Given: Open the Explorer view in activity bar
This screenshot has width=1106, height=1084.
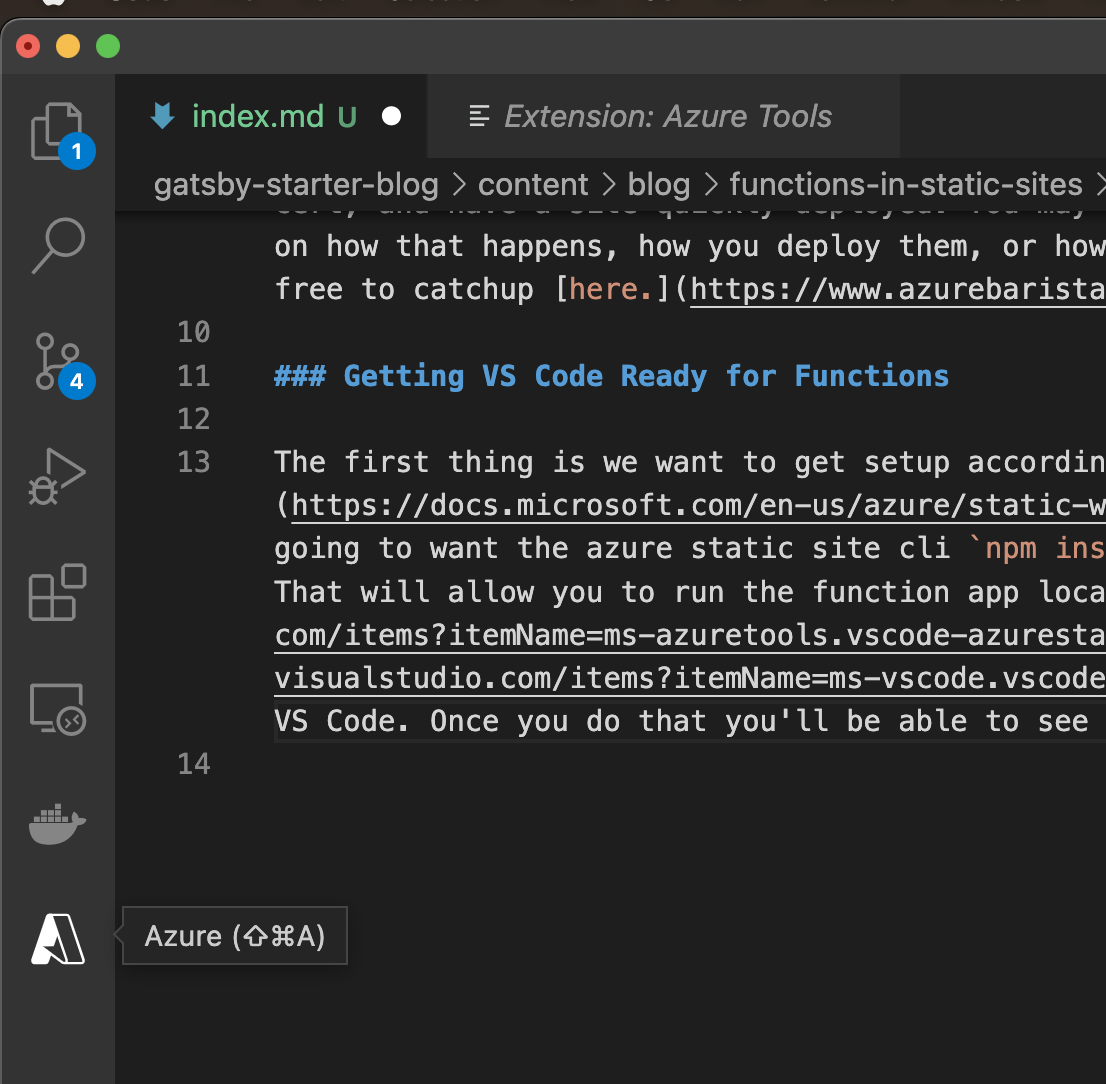Looking at the screenshot, I should pyautogui.click(x=56, y=130).
